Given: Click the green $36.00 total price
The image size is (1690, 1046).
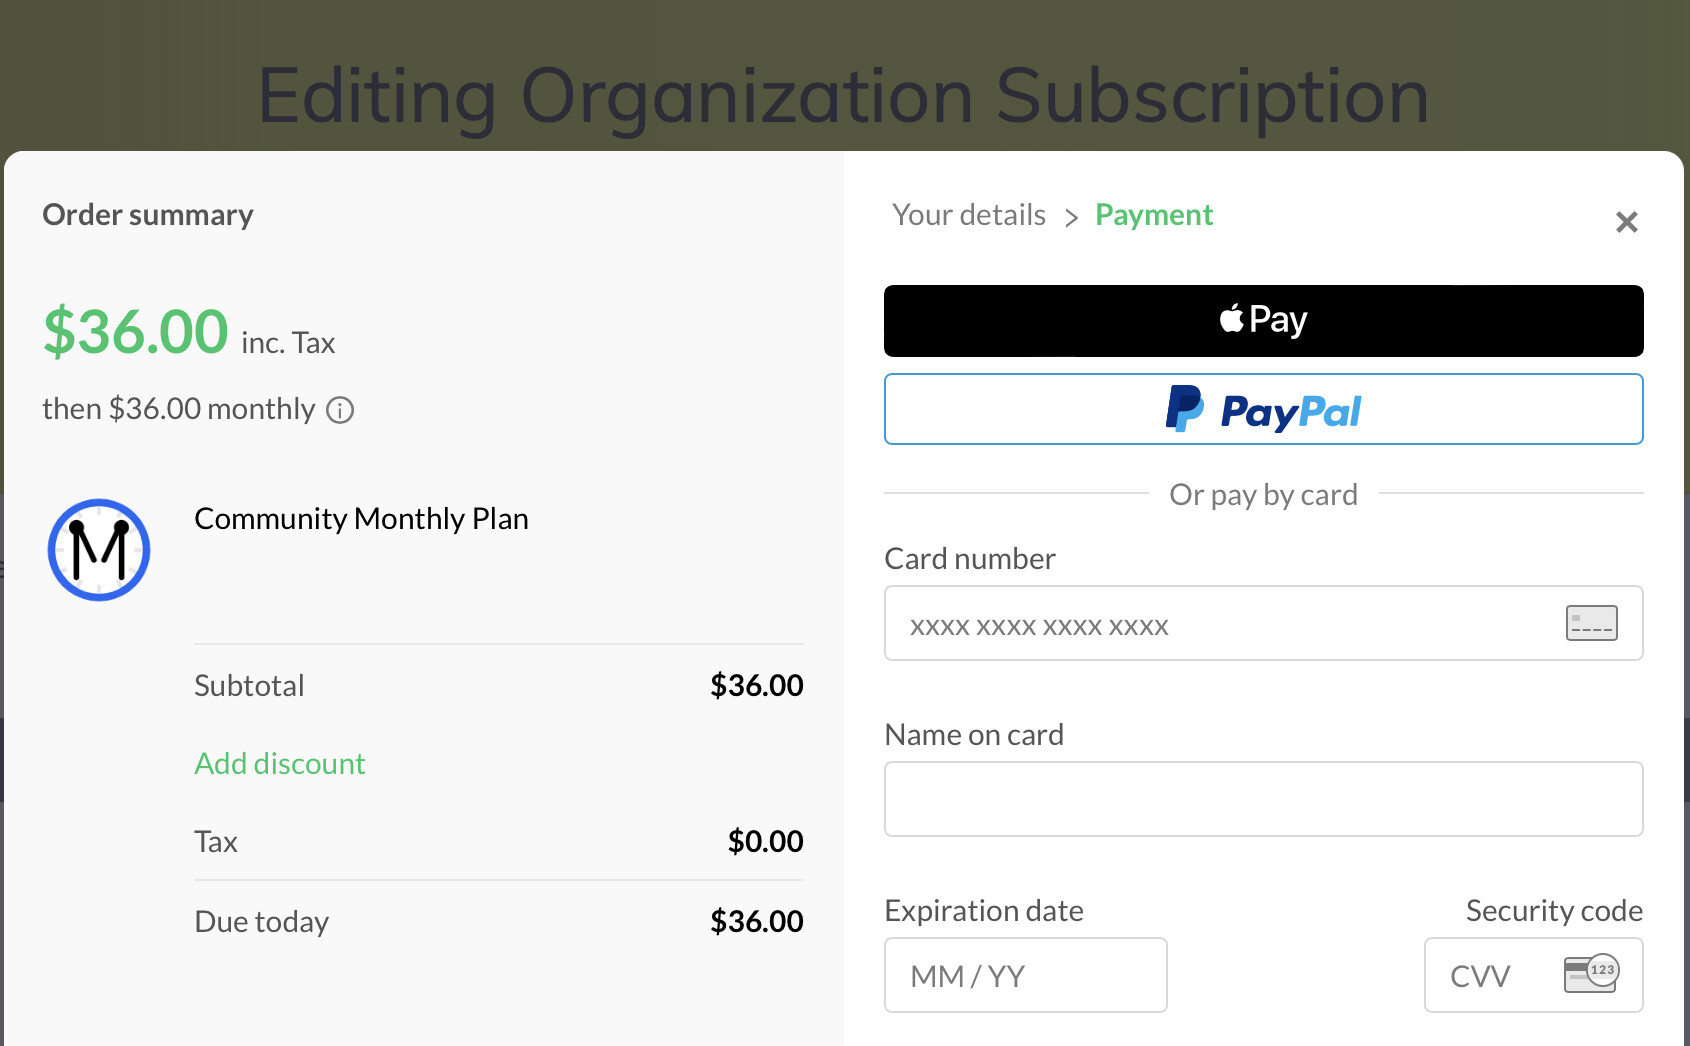Looking at the screenshot, I should (x=136, y=332).
